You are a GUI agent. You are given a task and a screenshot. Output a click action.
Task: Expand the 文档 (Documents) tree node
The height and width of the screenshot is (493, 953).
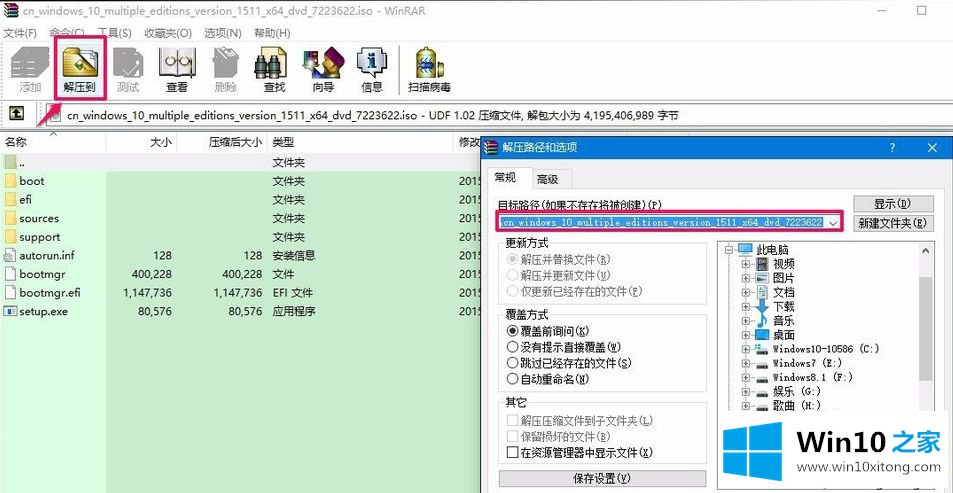(746, 292)
